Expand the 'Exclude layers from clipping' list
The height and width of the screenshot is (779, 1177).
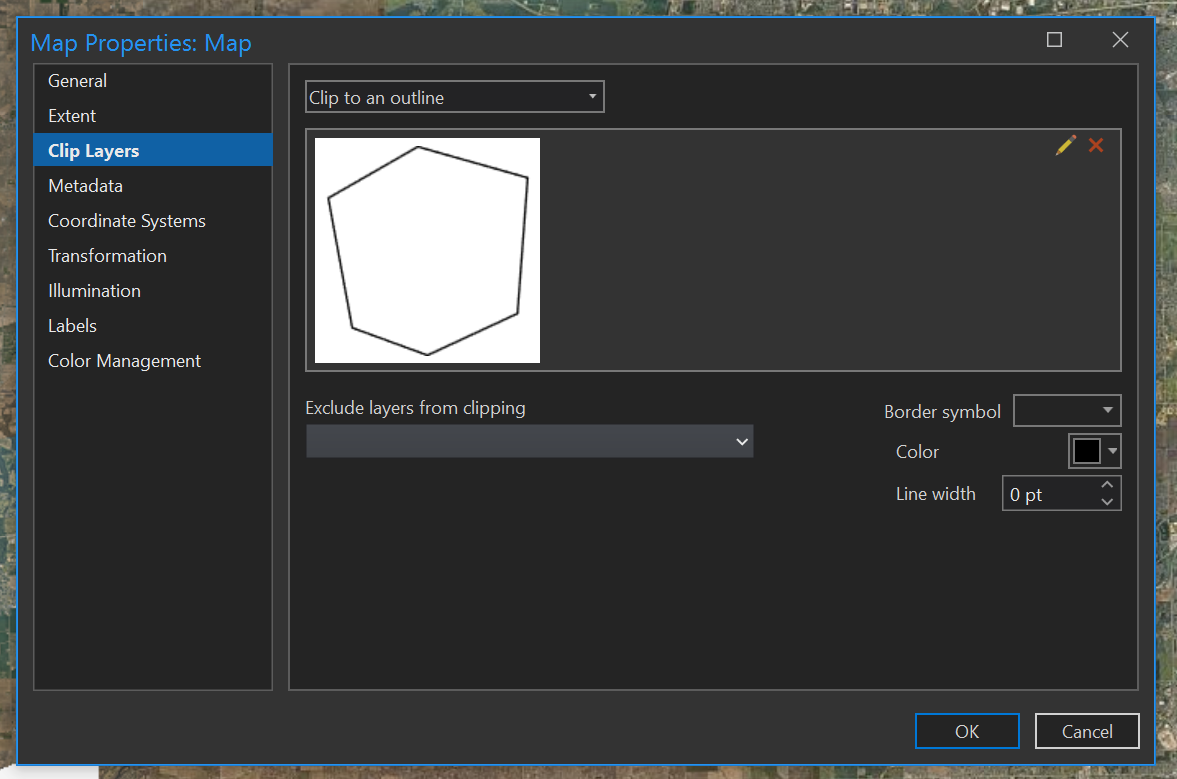741,441
